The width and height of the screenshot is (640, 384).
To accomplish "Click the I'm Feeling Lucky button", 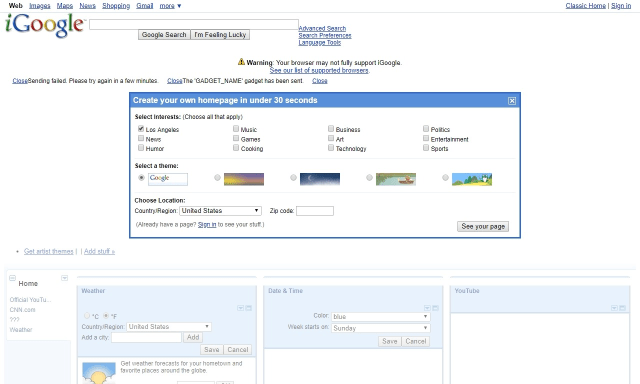I will point(220,35).
